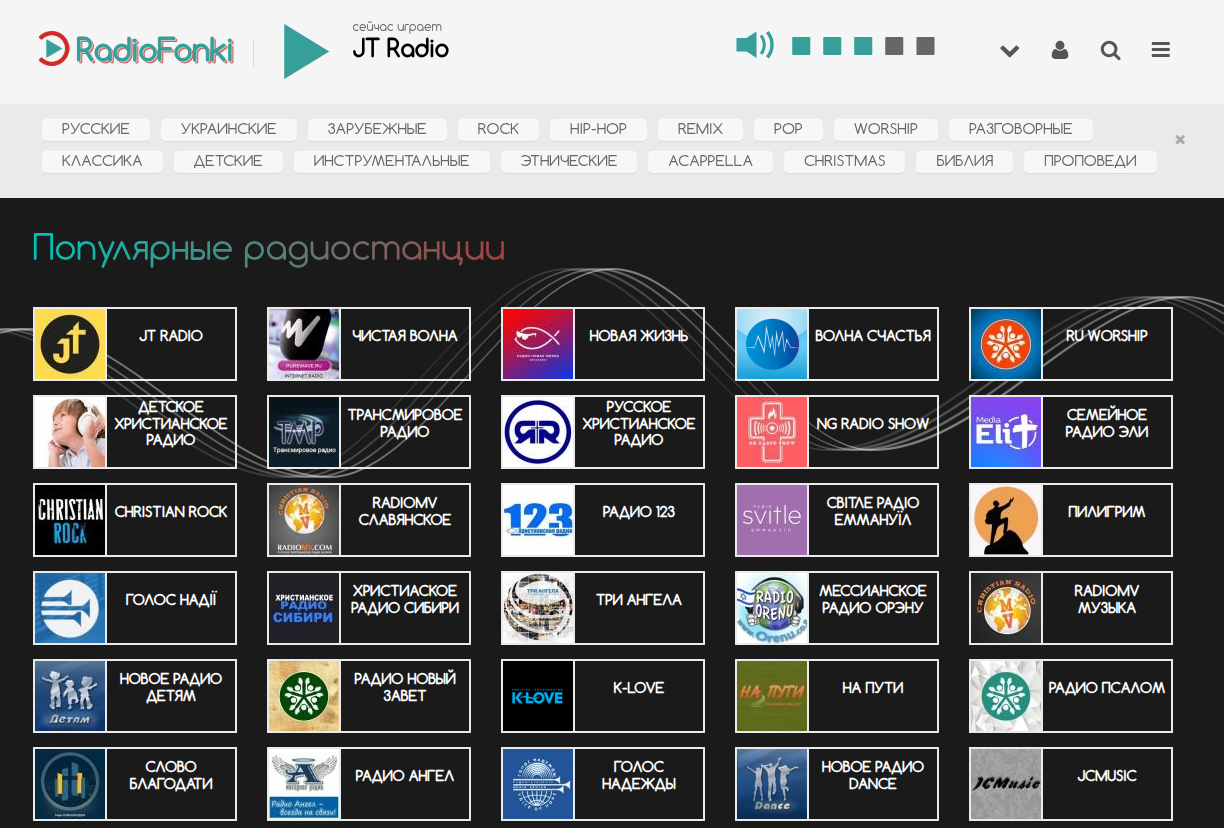The height and width of the screenshot is (828, 1224).
Task: Click the Пилигрим station logo
Action: (x=1006, y=520)
